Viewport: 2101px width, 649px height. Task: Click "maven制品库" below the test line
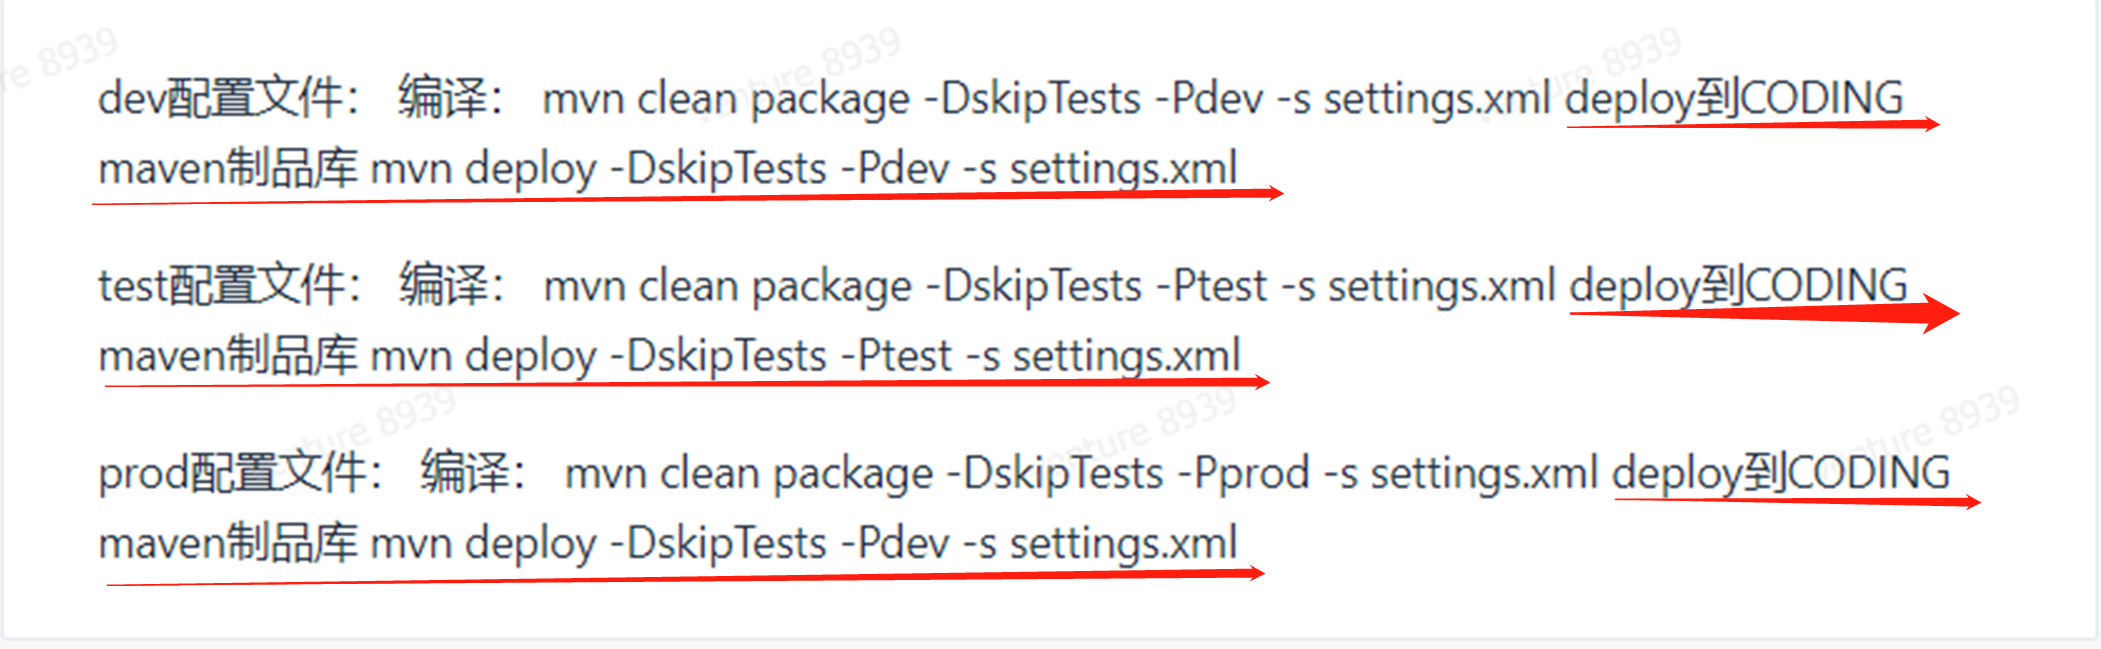228,356
